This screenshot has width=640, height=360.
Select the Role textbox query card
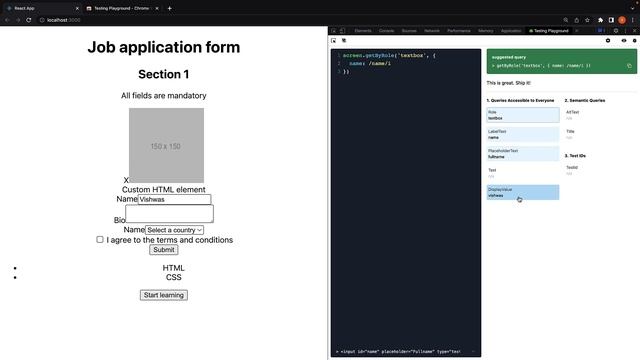click(x=523, y=115)
